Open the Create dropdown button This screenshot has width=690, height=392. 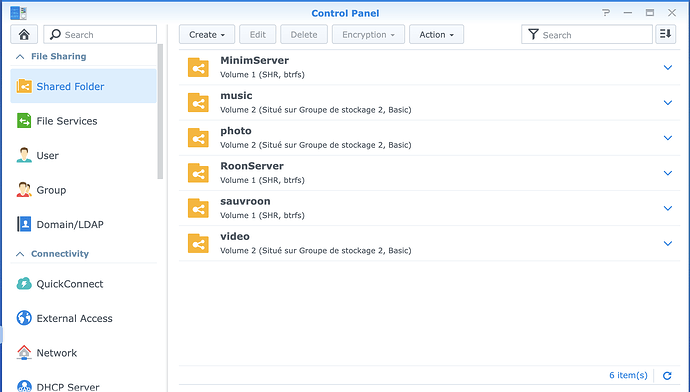click(207, 34)
